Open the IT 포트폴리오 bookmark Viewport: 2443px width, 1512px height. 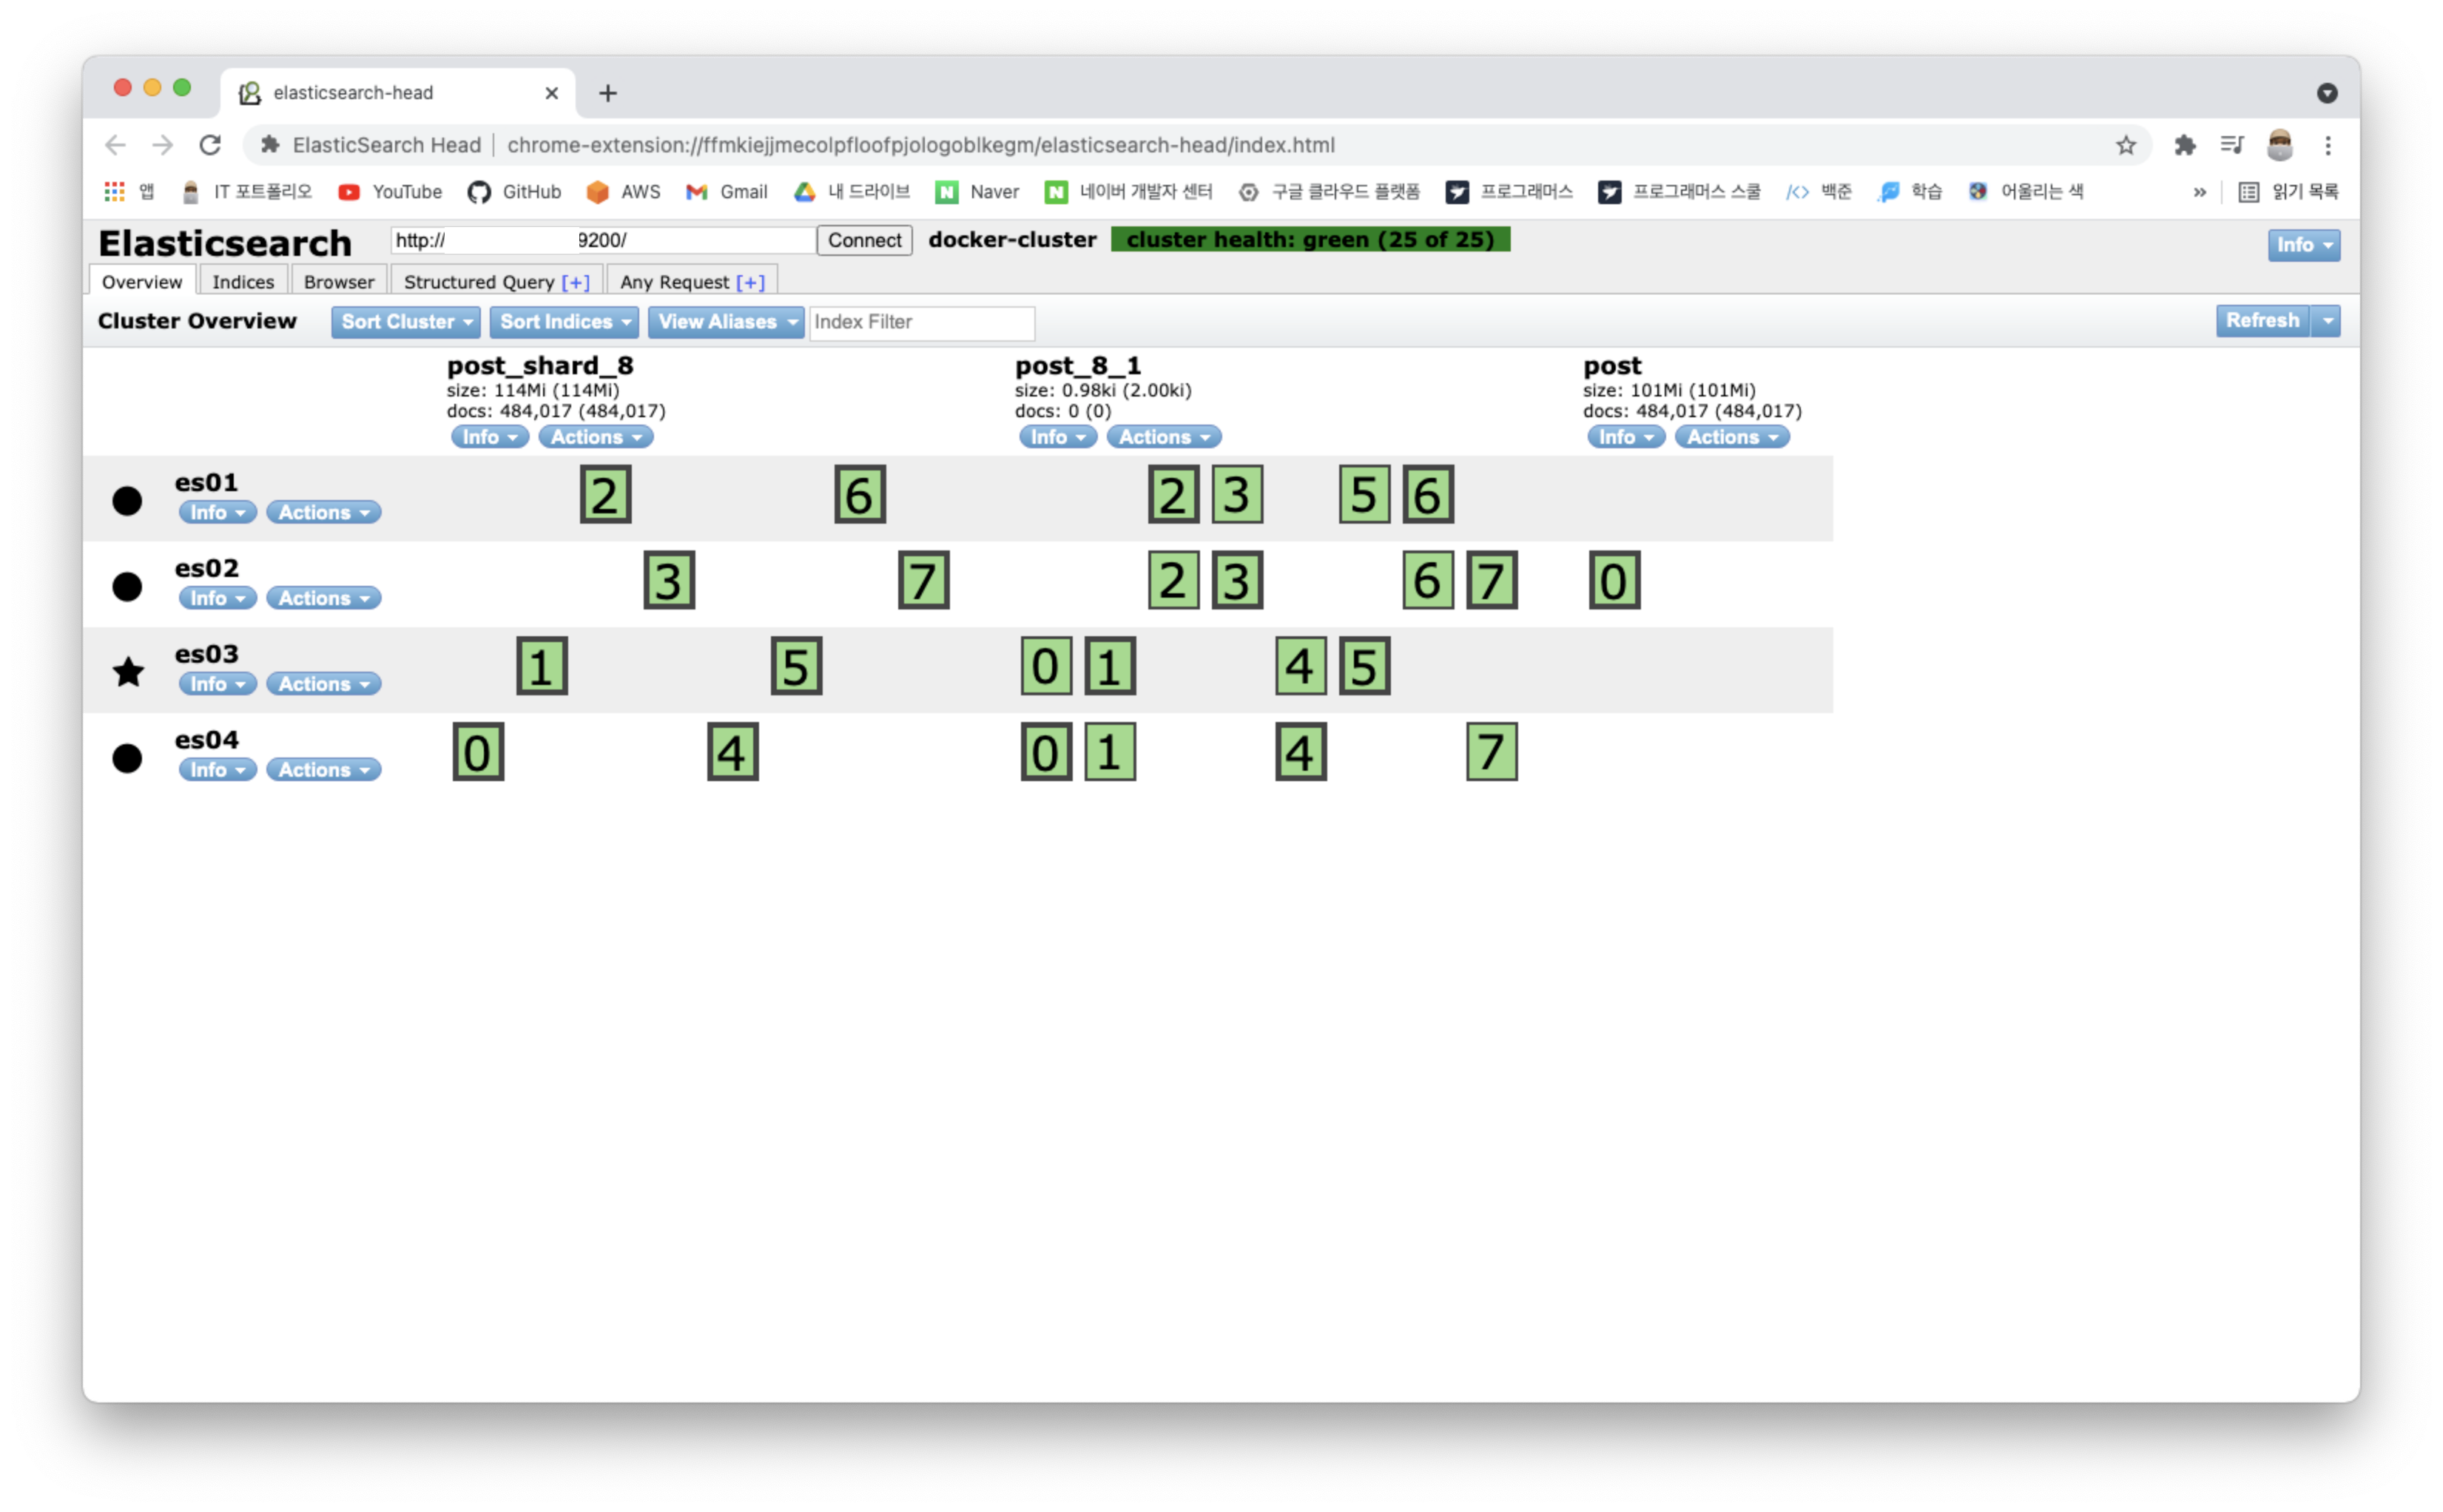click(247, 191)
